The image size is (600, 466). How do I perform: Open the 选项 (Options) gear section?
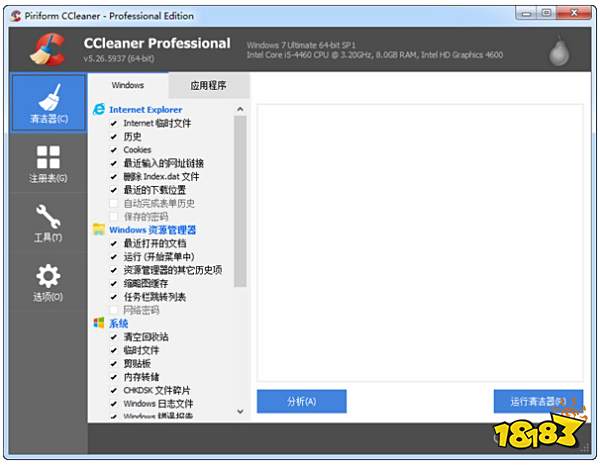point(48,282)
